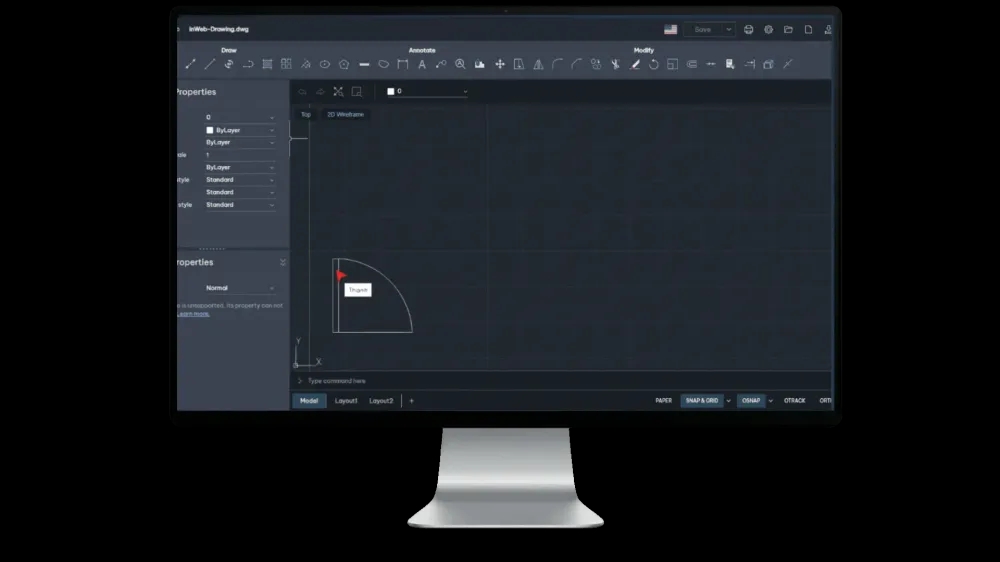The width and height of the screenshot is (1000, 562).
Task: Switch to the Model tab
Action: [309, 401]
